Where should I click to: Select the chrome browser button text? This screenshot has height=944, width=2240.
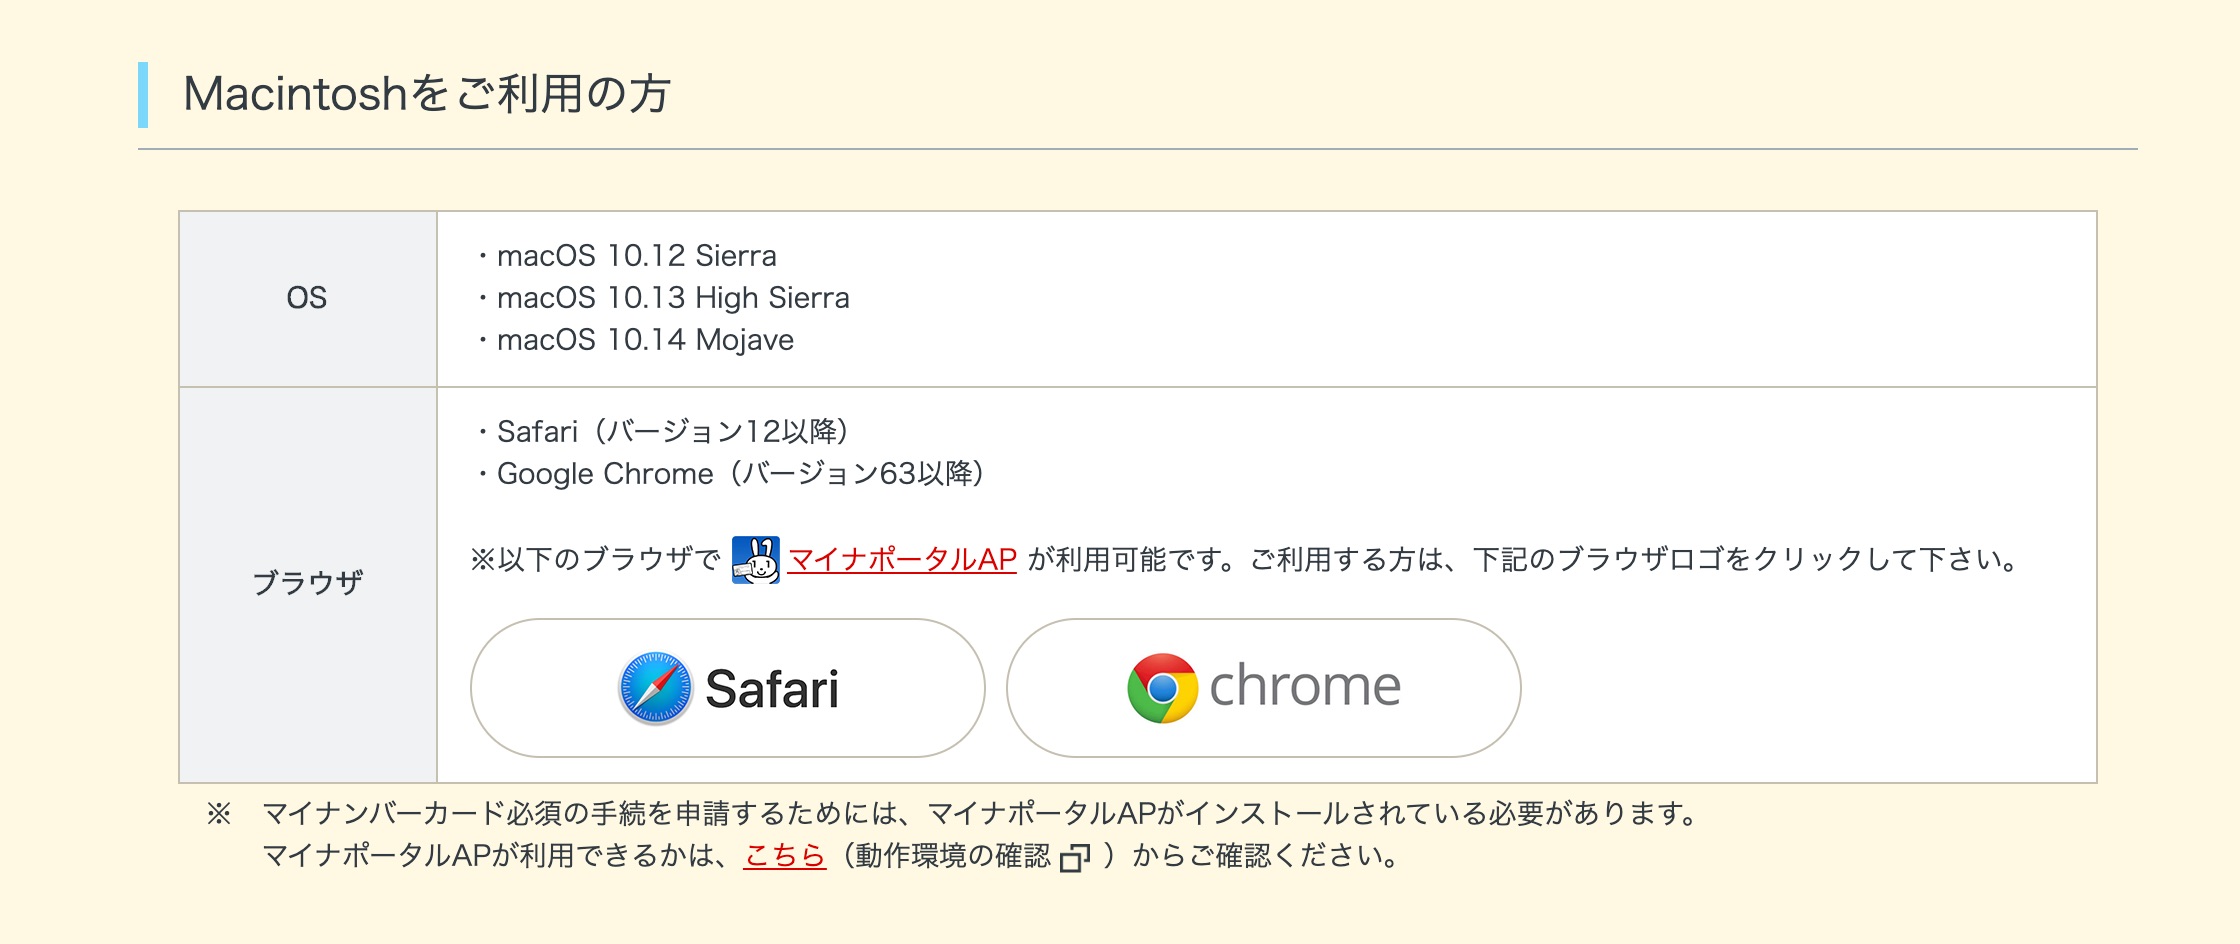click(x=1305, y=686)
